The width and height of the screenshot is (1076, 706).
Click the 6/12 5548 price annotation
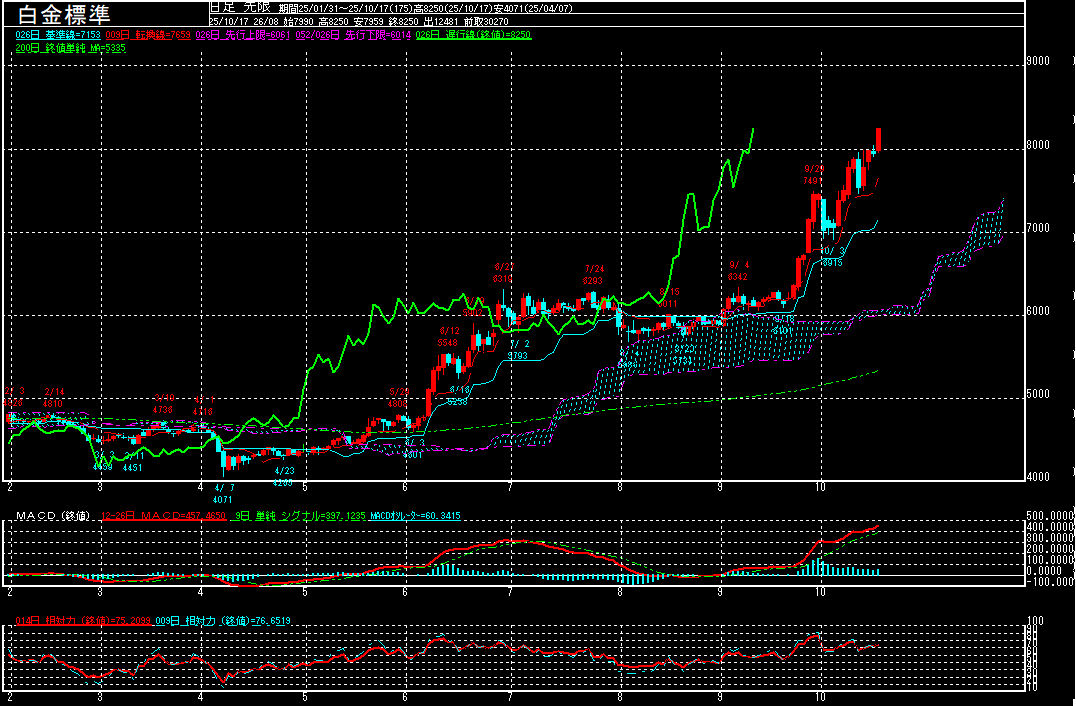(448, 336)
